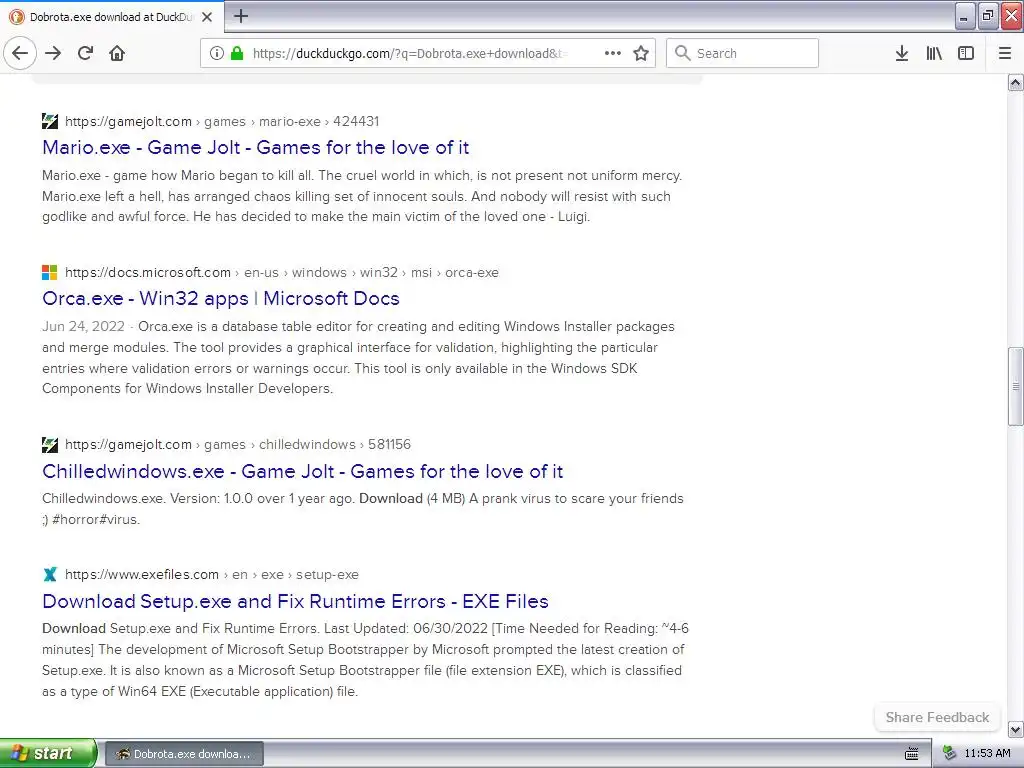The width and height of the screenshot is (1024, 768).
Task: Click docs.microsoft.com orca-exe URL breadcrumb
Action: tap(281, 272)
